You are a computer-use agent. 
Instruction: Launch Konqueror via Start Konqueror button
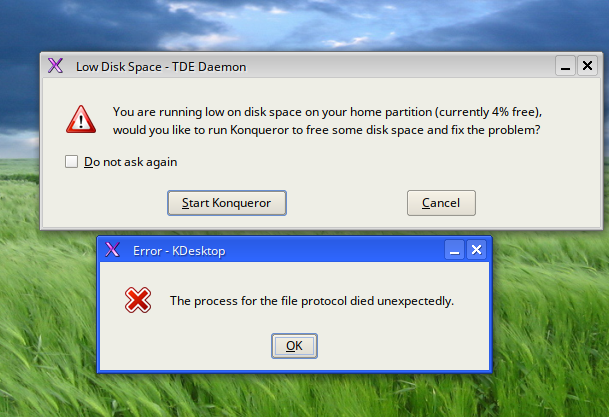tap(227, 203)
